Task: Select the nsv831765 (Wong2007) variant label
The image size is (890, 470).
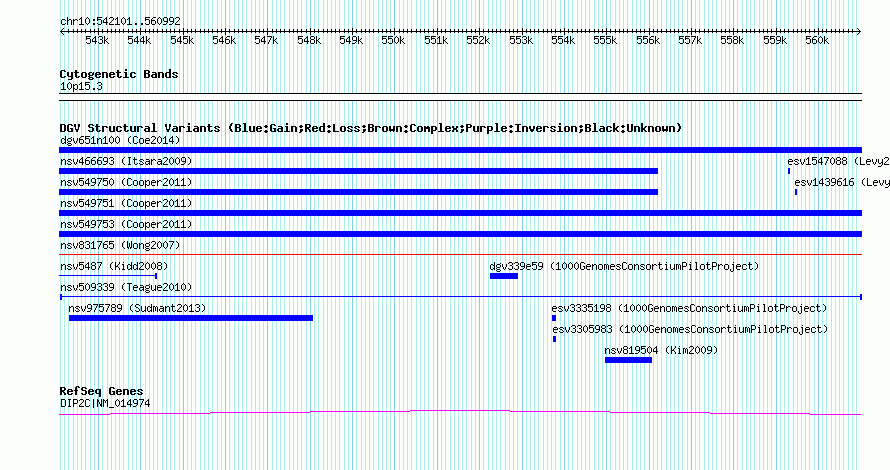Action: [x=120, y=245]
